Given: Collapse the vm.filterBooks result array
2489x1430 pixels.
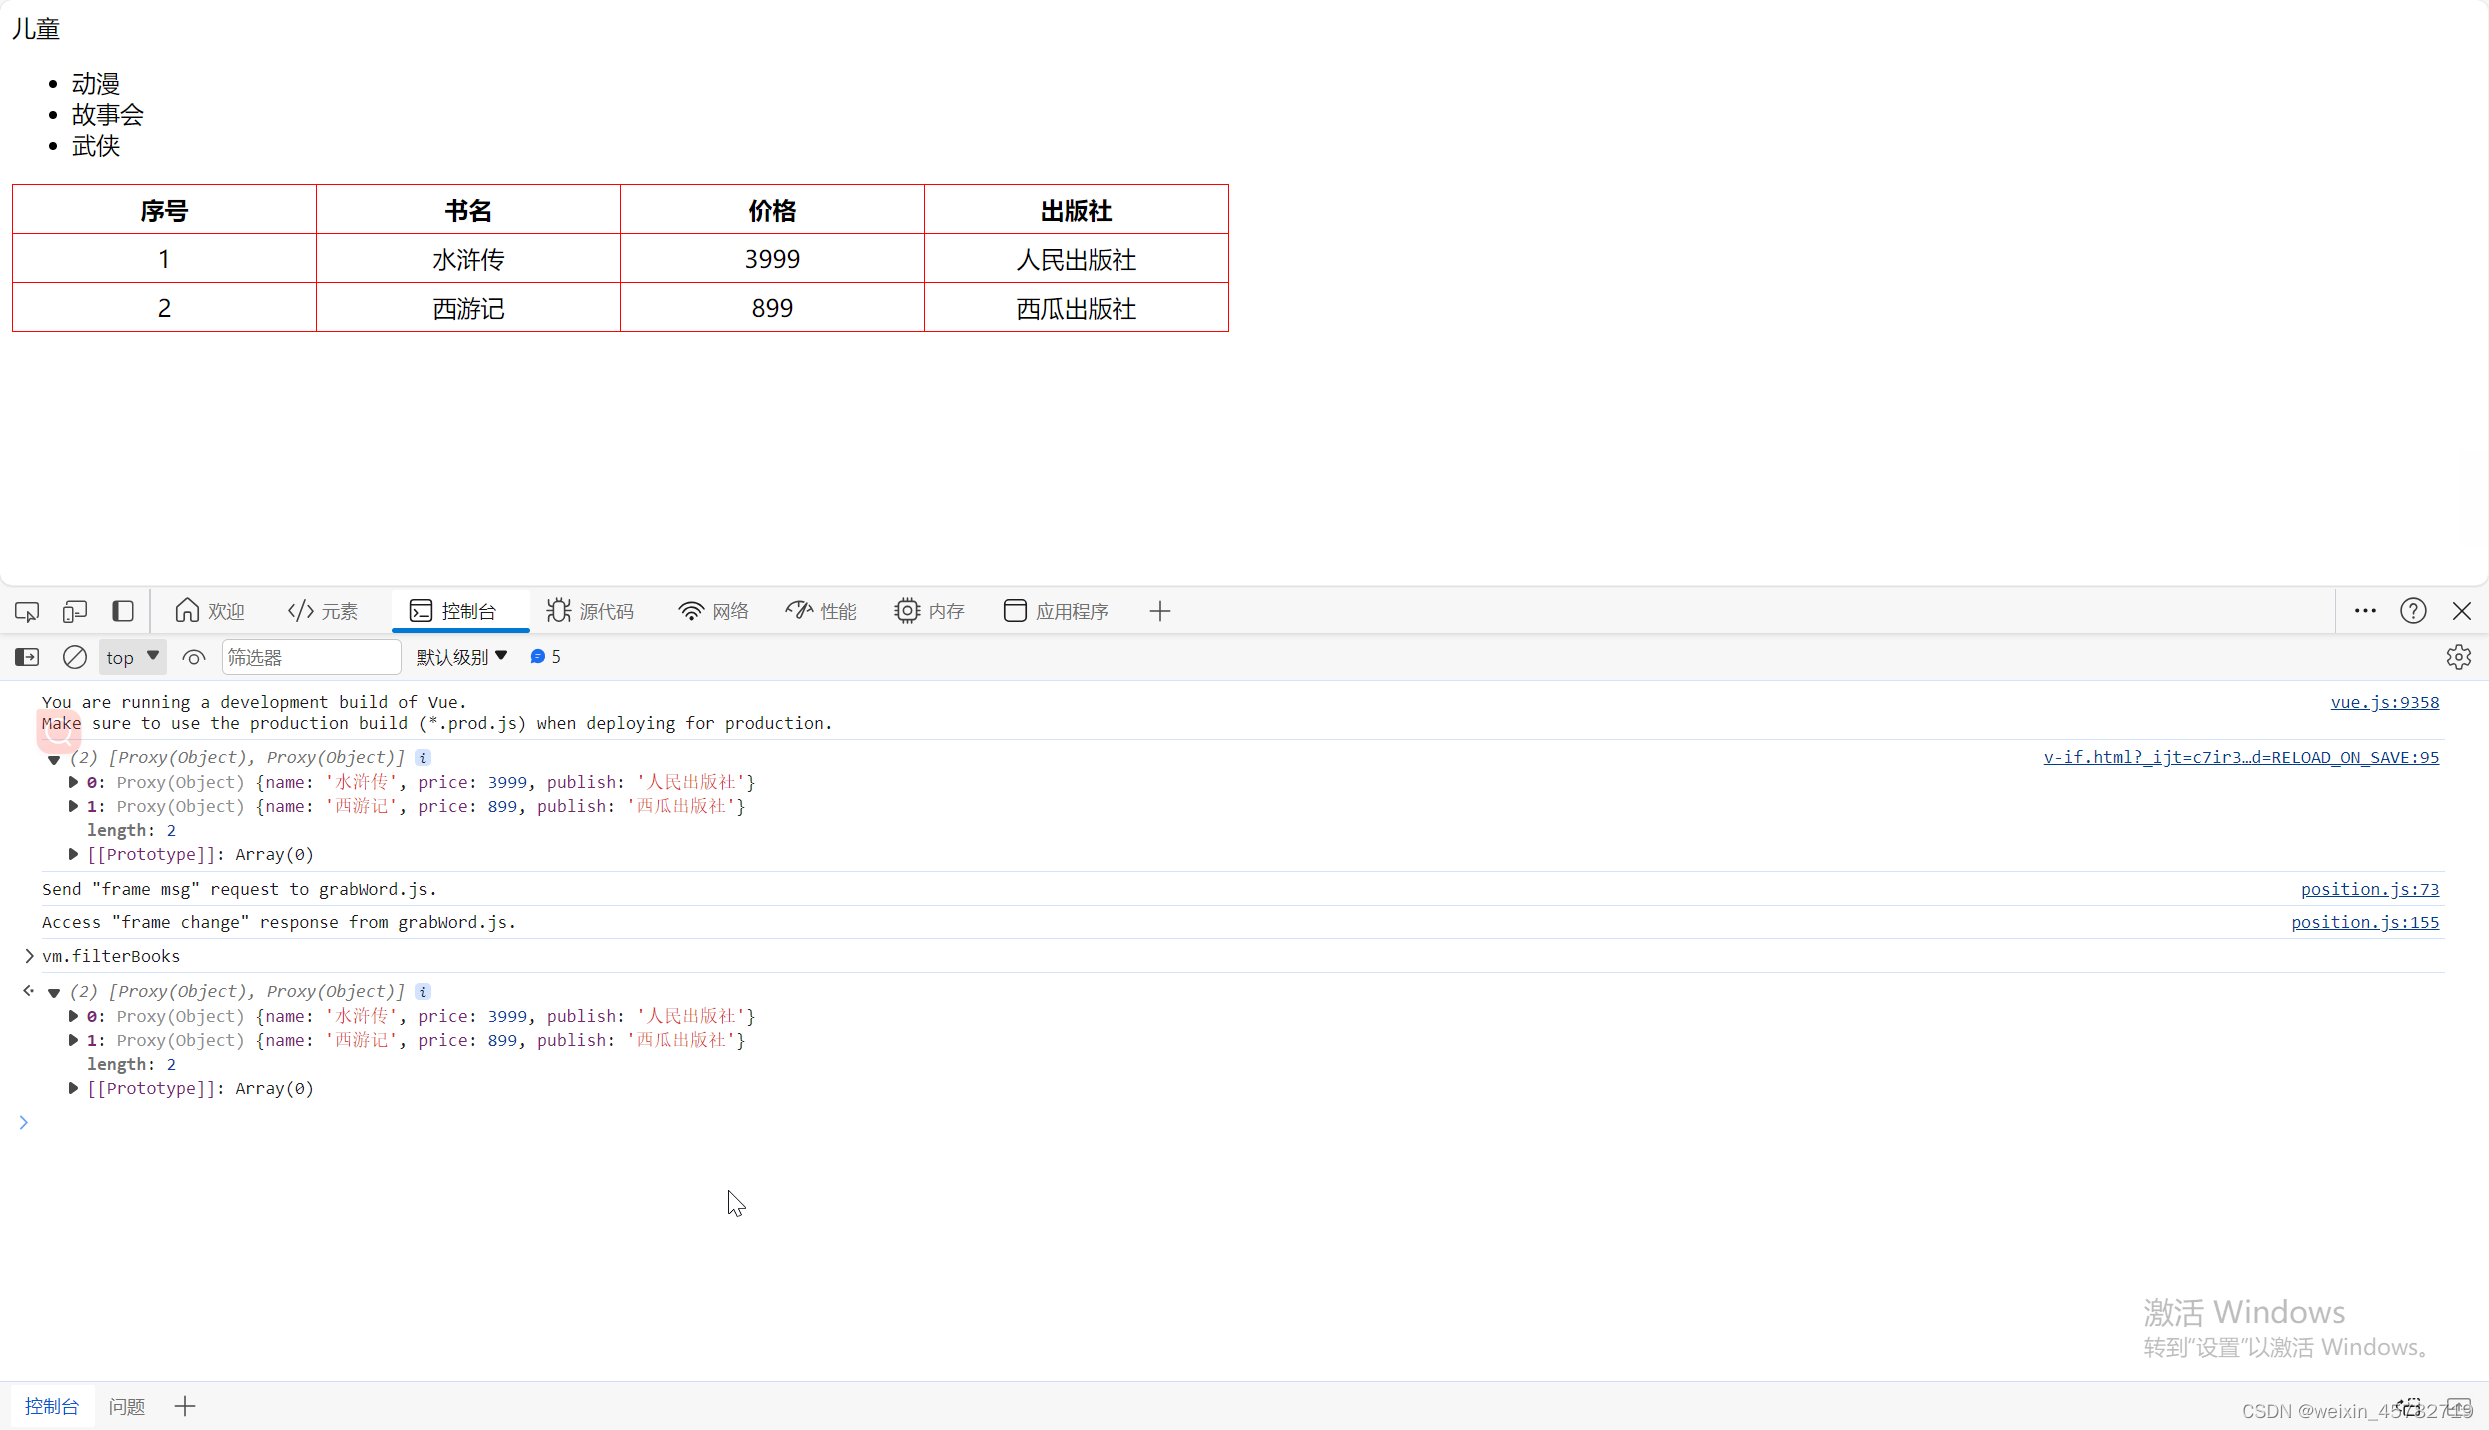Looking at the screenshot, I should 54,992.
